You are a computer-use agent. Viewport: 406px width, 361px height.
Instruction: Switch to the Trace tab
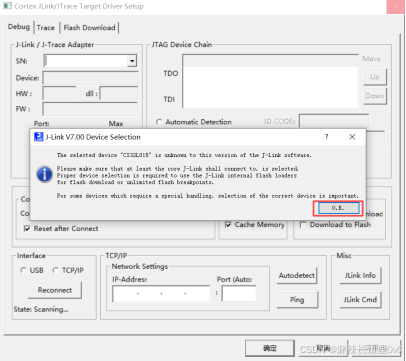[46, 28]
